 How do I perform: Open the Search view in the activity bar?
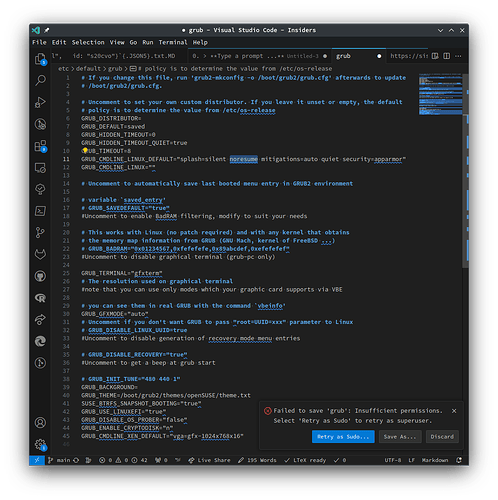pos(40,80)
